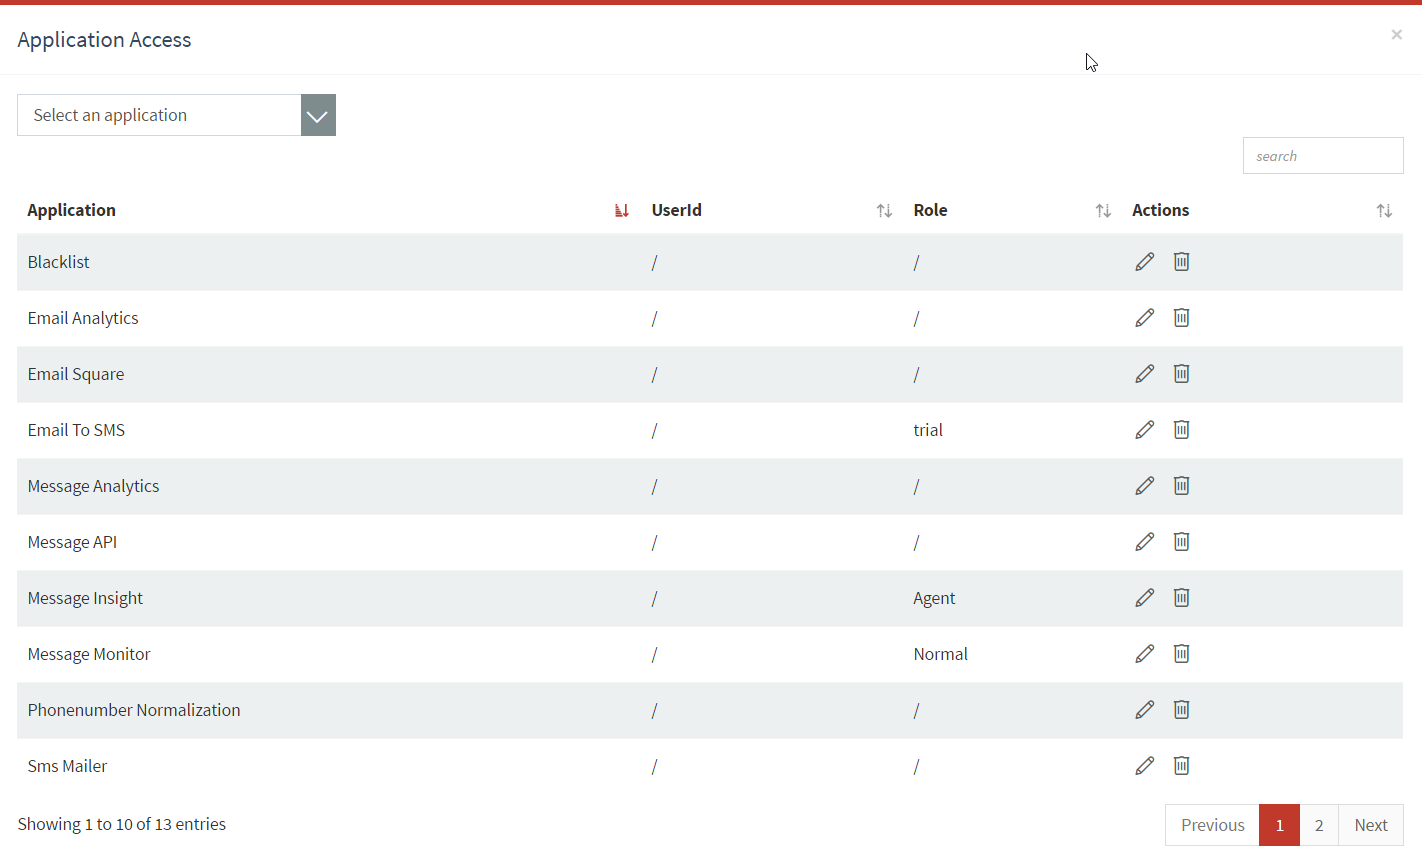Close the Application Access dialog
The image size is (1422, 857).
point(1396,35)
